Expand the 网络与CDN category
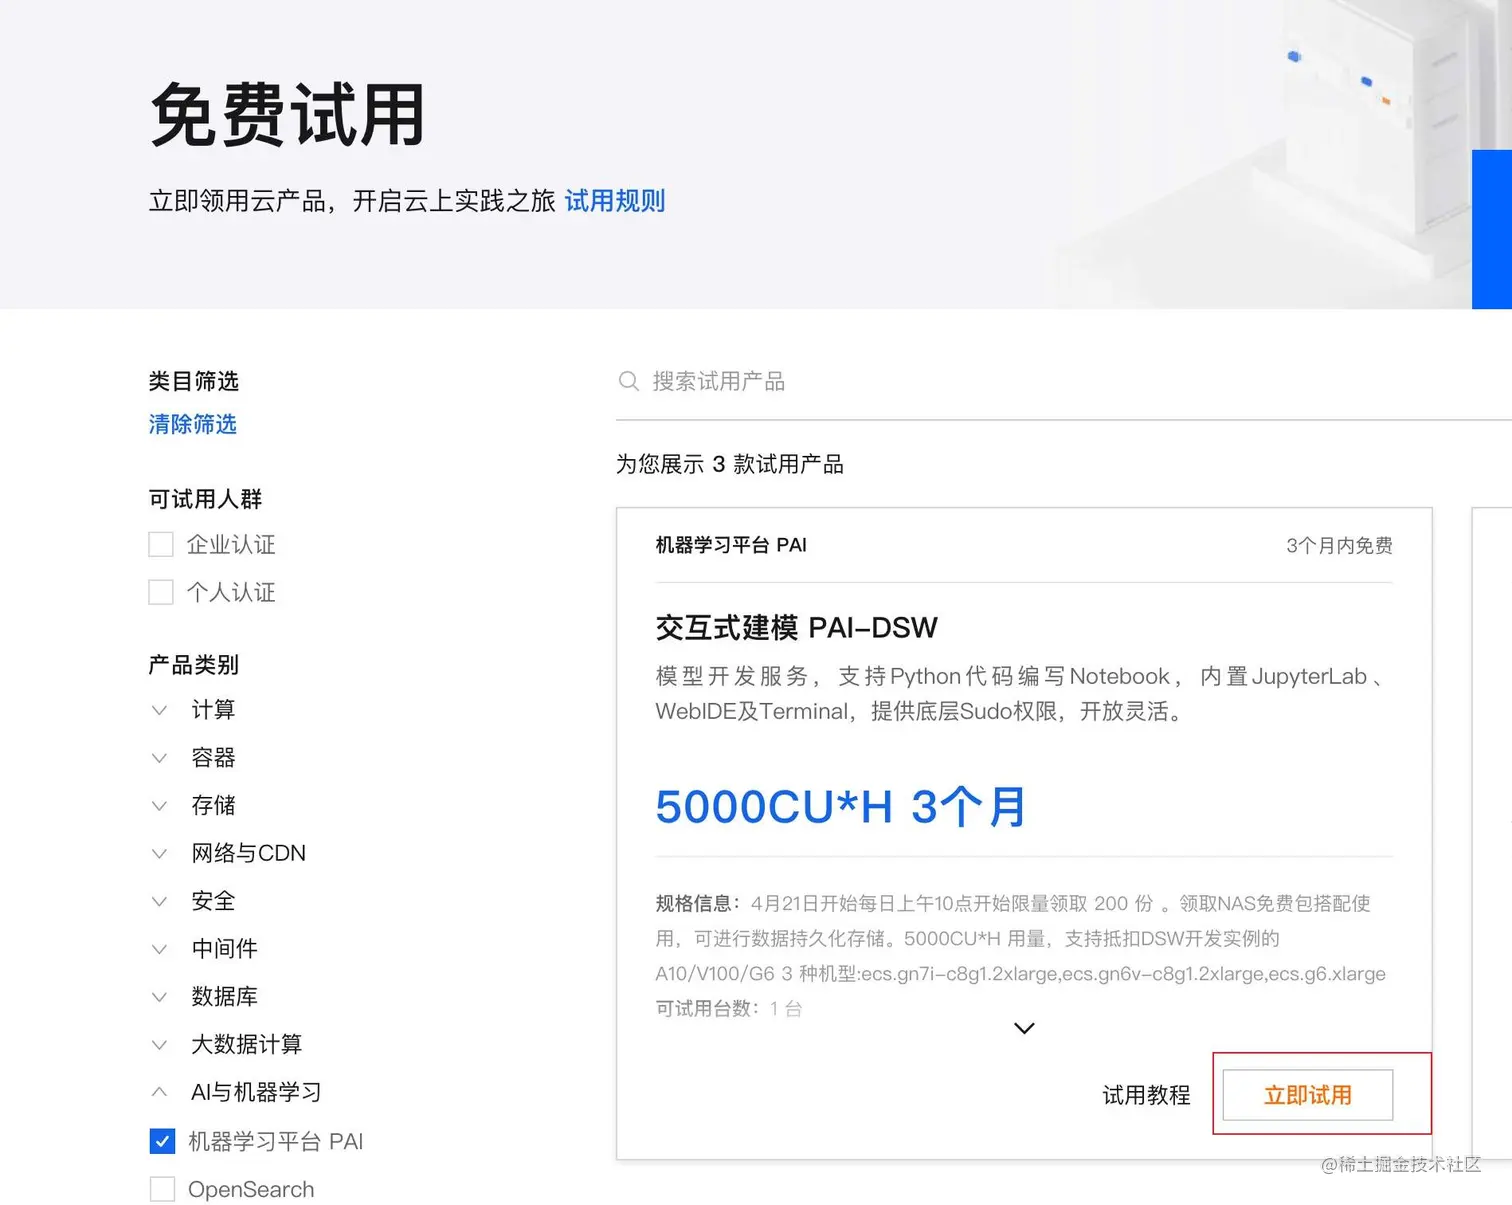This screenshot has width=1512, height=1205. coord(160,853)
